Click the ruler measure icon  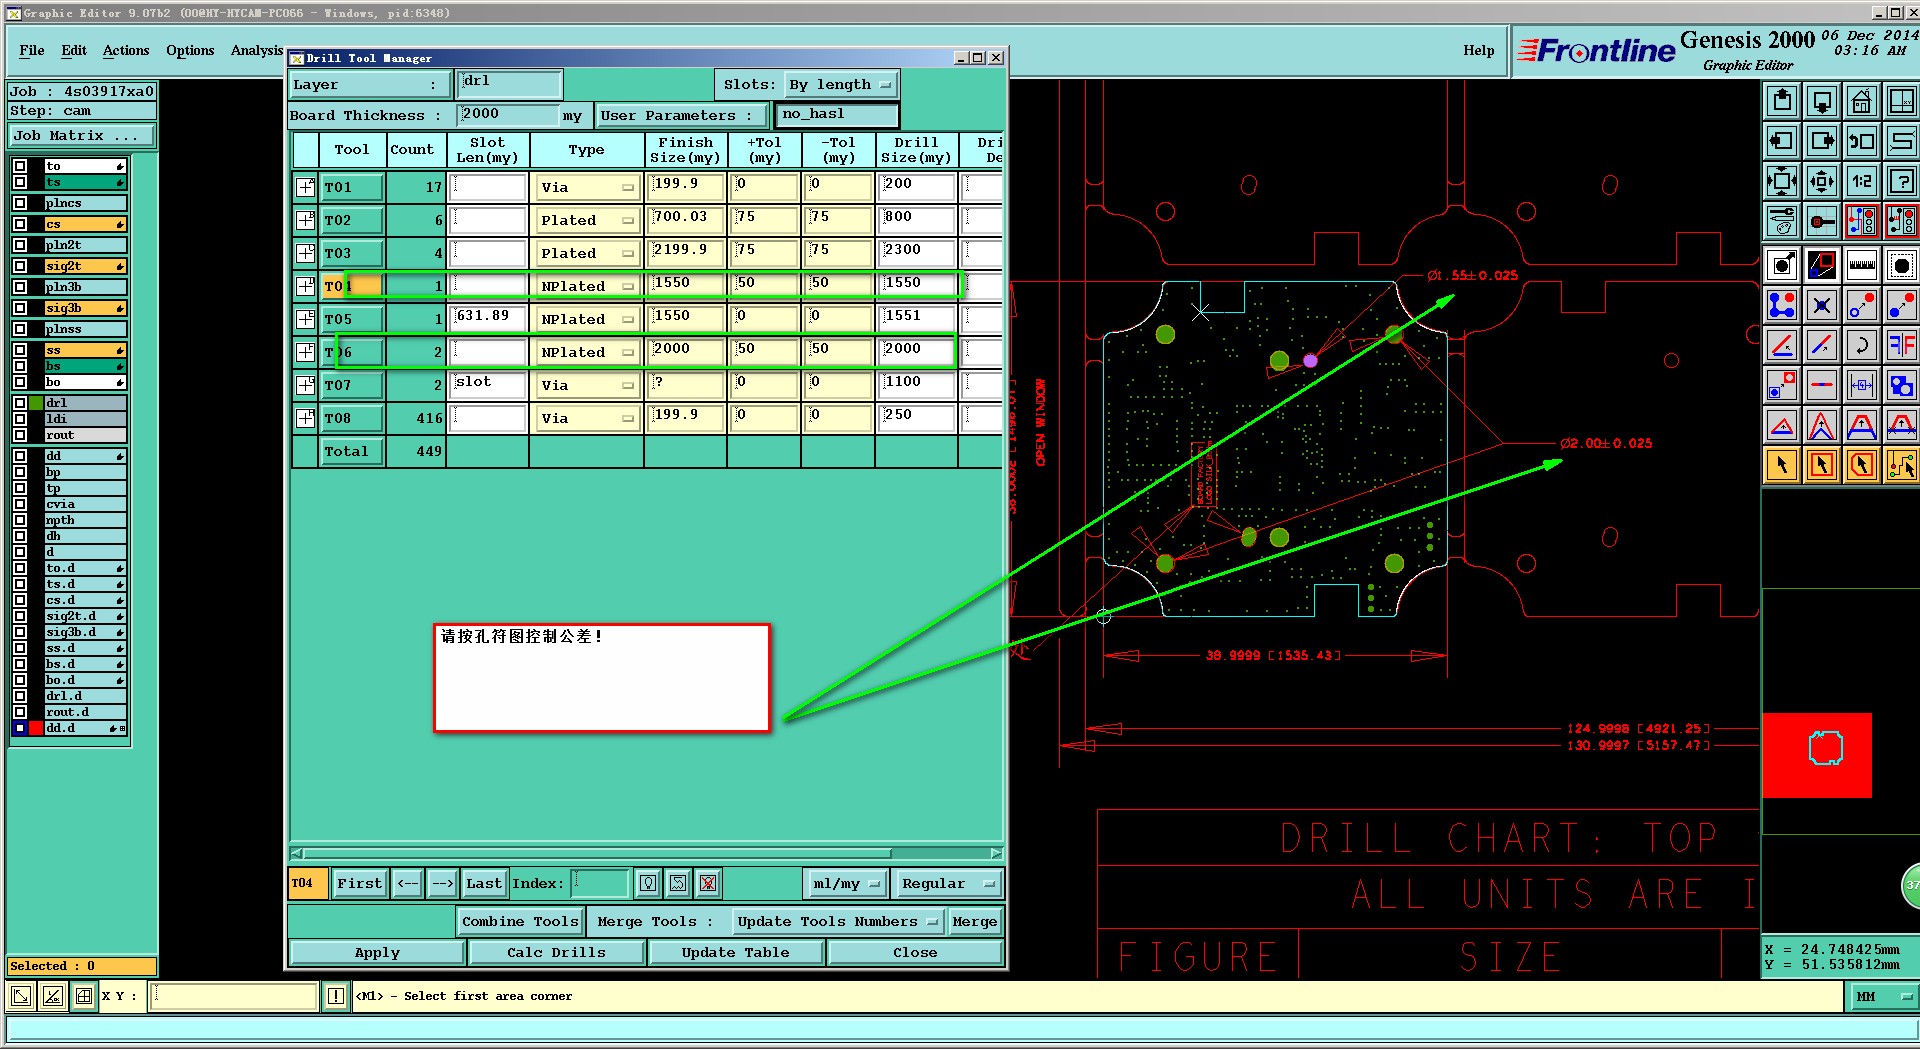pos(1861,265)
